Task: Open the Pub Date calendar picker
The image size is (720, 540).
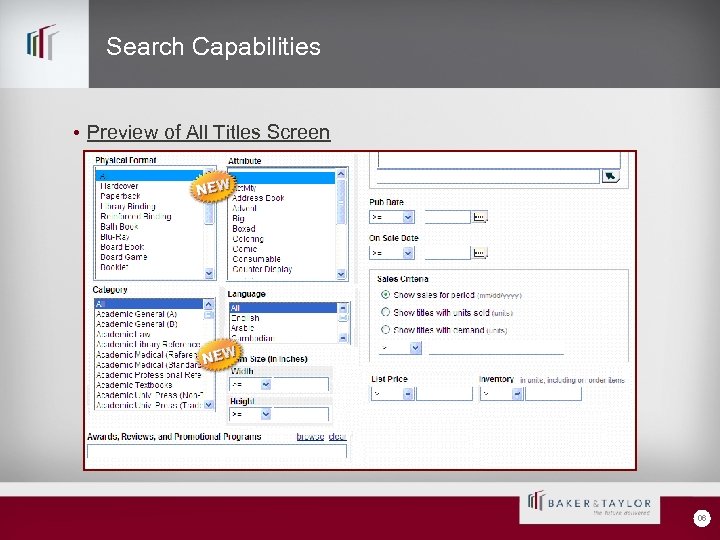Action: (x=480, y=217)
